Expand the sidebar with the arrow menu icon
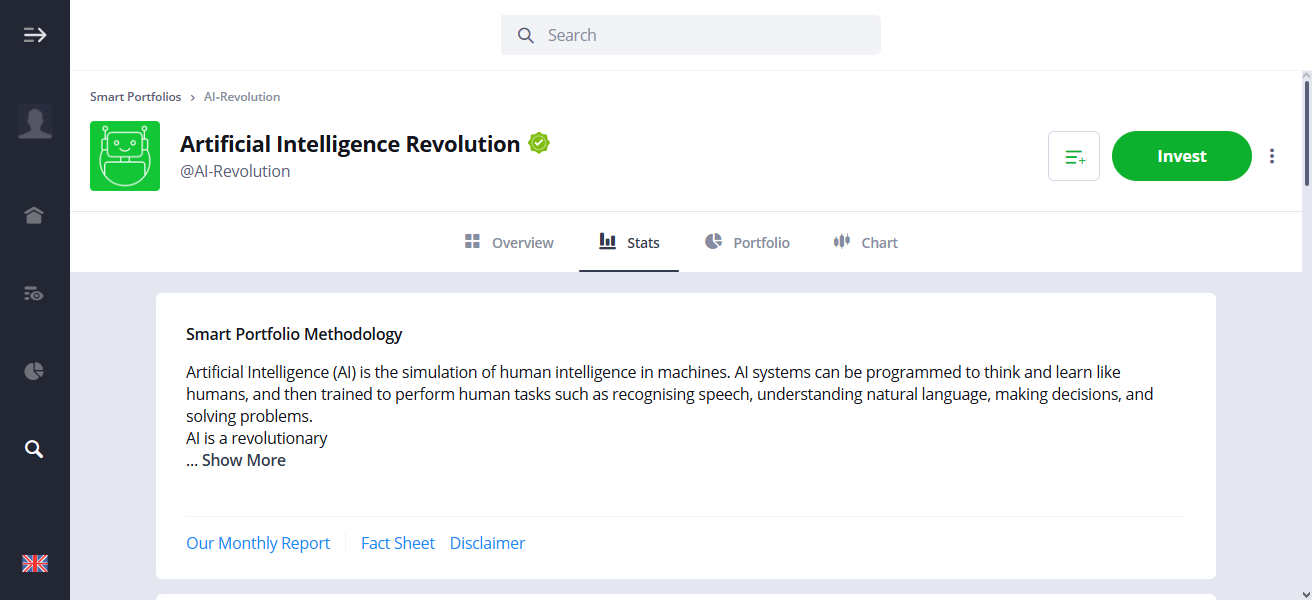 [35, 35]
